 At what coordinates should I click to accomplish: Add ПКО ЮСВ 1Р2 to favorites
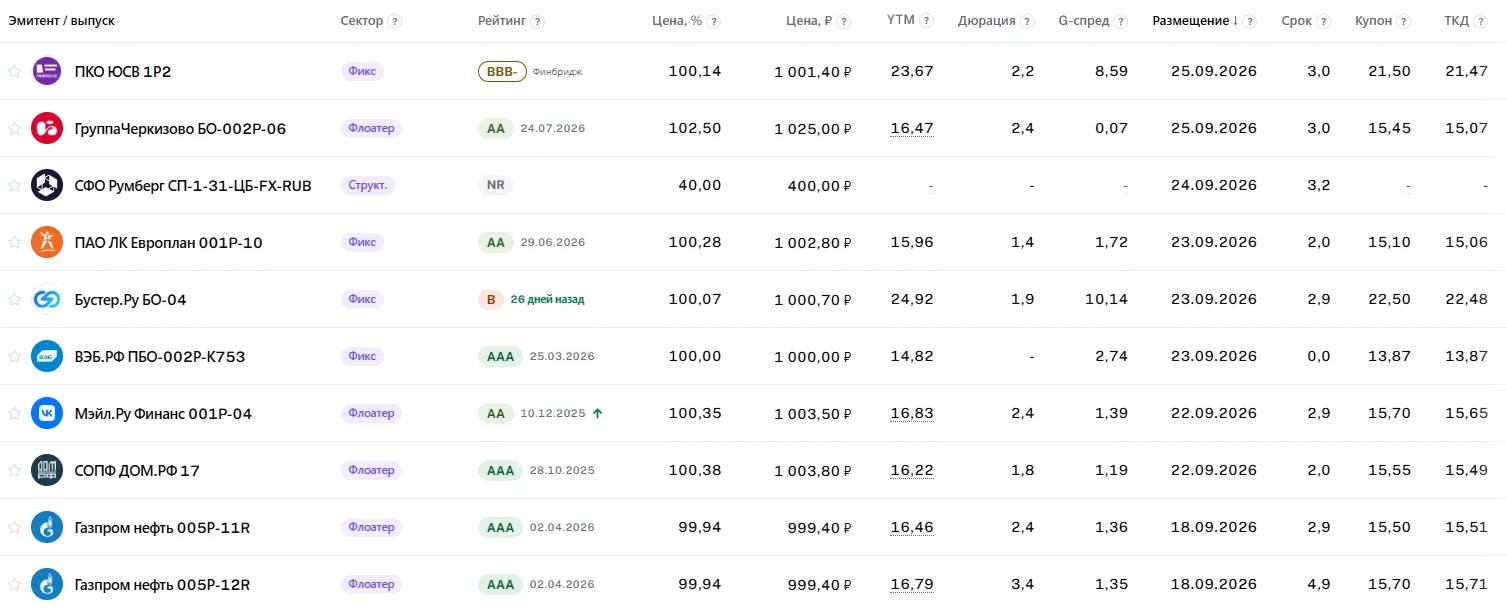coord(14,71)
